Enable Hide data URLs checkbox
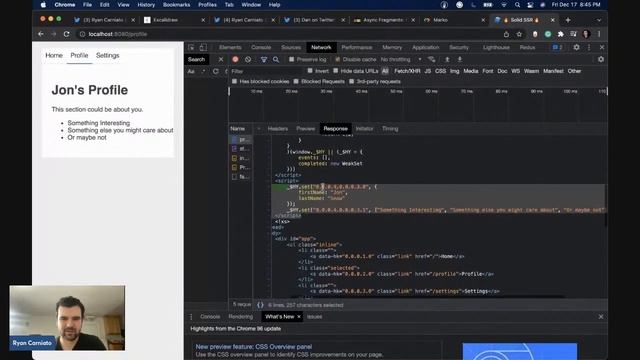 [336, 71]
